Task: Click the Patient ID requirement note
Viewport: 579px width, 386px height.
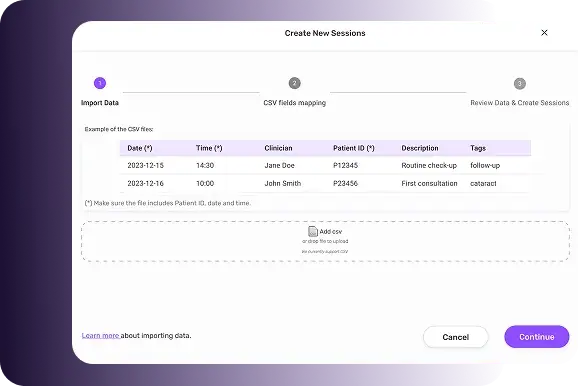Action: point(168,203)
